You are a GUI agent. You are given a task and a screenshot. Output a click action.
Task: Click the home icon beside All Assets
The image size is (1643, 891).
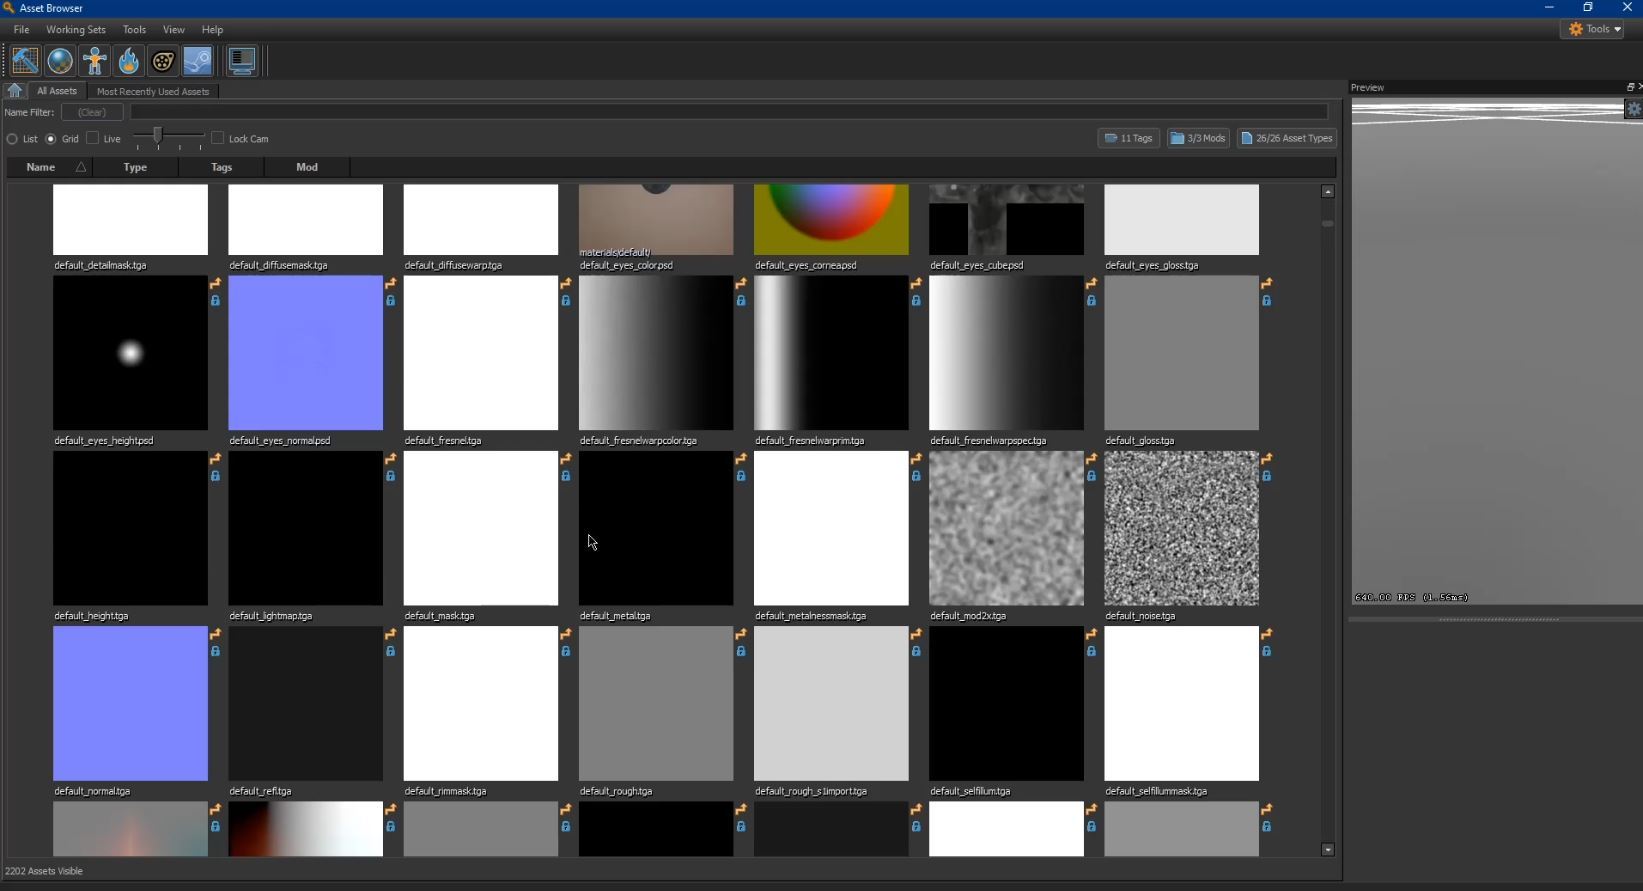[14, 91]
